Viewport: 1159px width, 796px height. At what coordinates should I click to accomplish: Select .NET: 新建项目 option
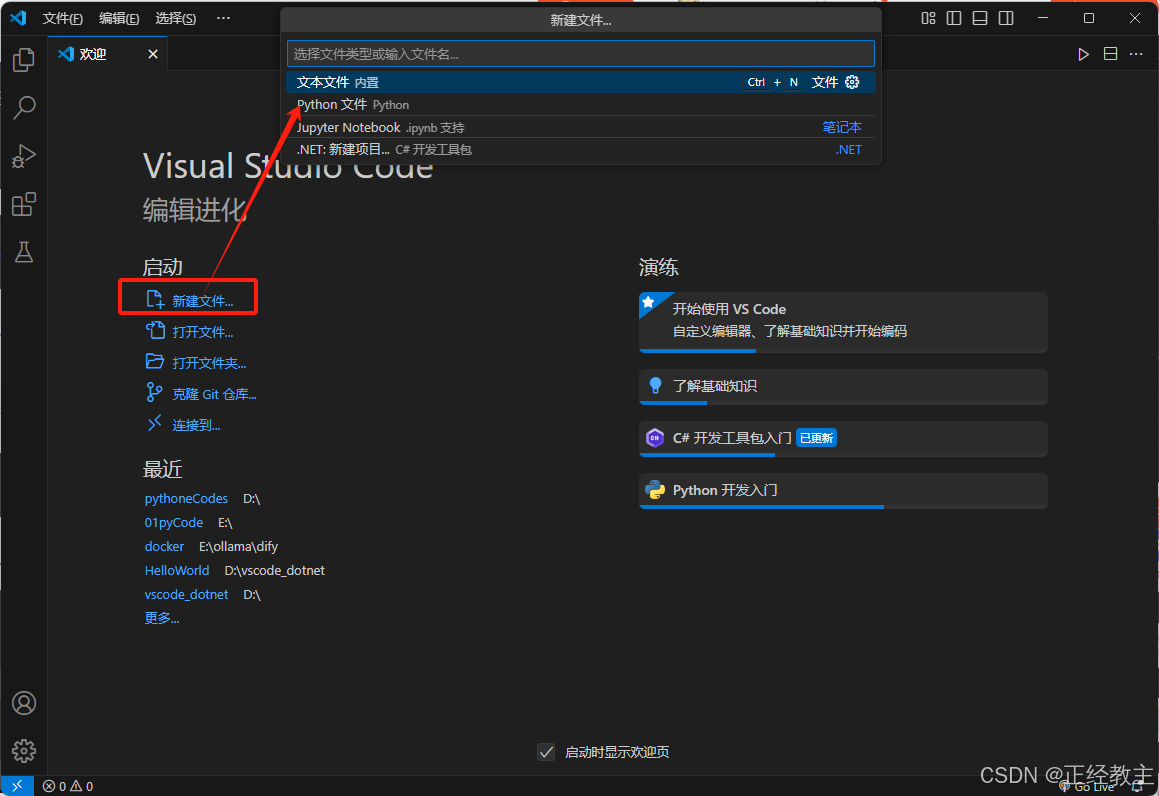point(581,149)
